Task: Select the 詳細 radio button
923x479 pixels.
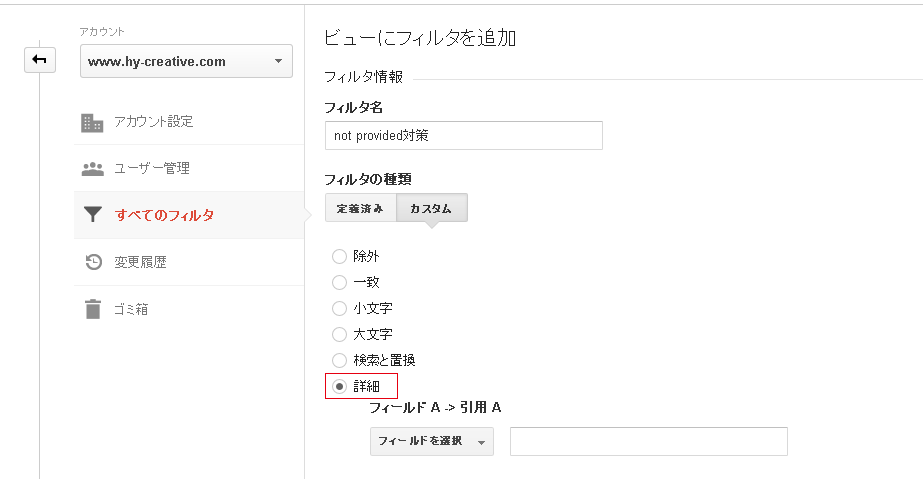Action: (339, 387)
